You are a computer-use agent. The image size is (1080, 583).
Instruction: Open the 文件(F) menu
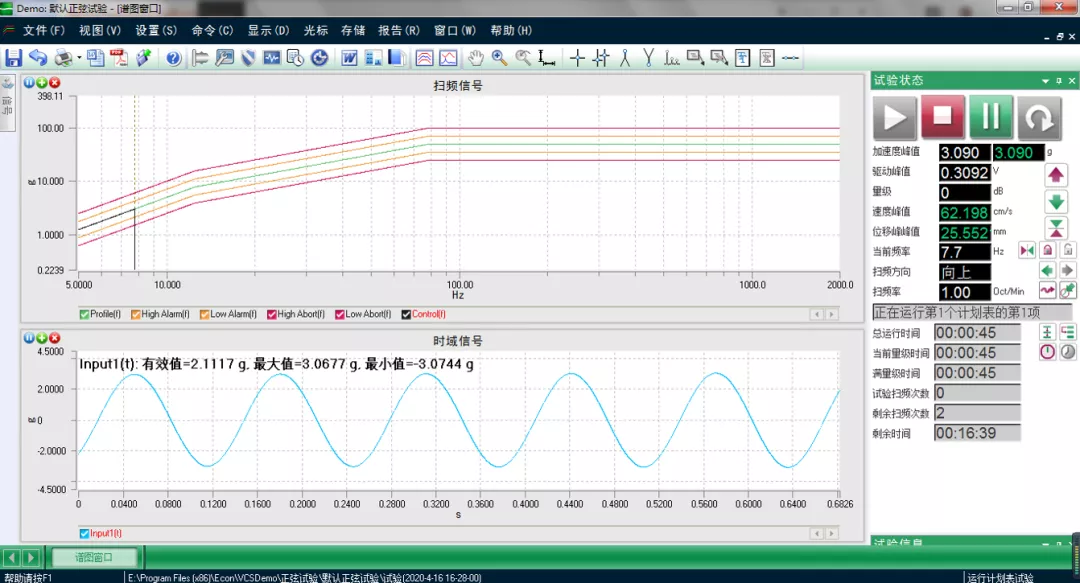coord(43,30)
